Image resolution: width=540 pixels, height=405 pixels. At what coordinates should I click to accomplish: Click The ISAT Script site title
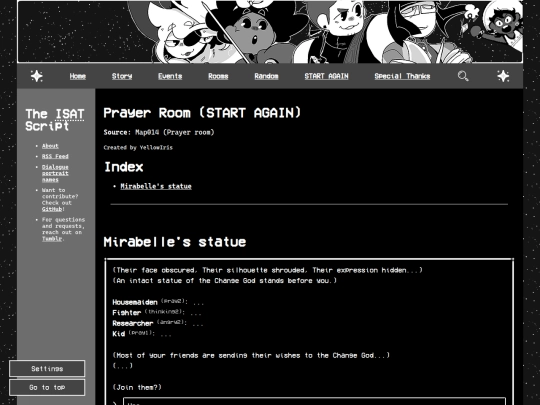click(55, 120)
